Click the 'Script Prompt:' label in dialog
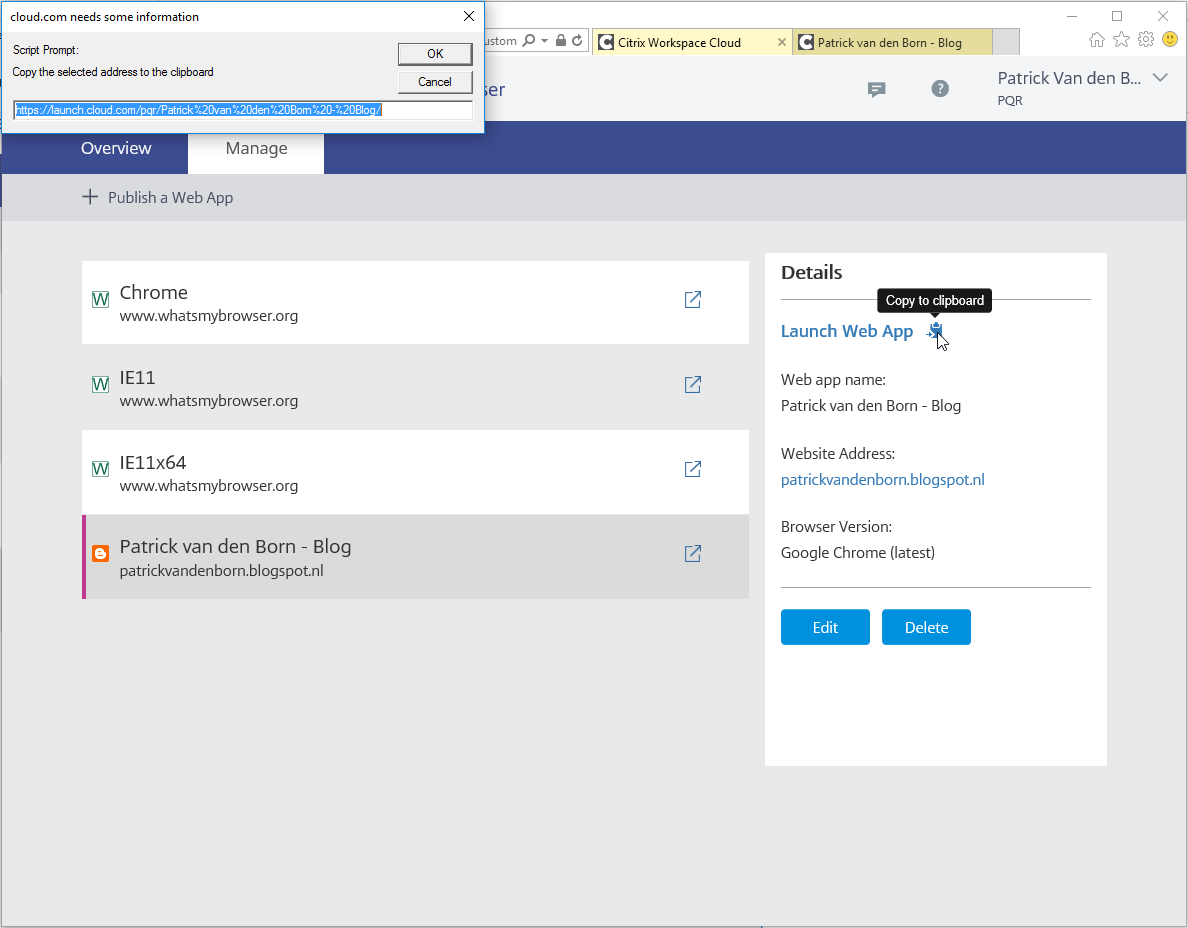1188x928 pixels. pos(45,50)
